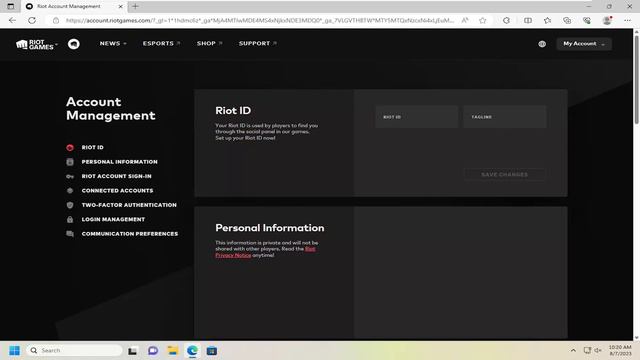The width and height of the screenshot is (640, 360).
Task: Open the Windows Start menu
Action: click(14, 351)
